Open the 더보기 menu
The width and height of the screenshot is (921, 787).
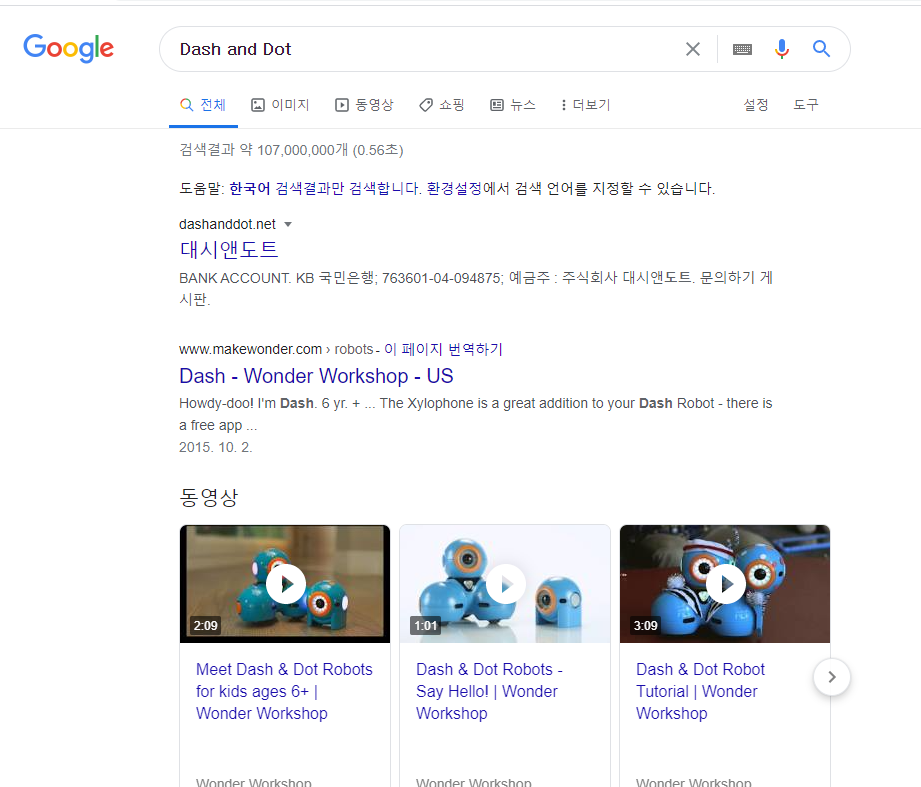tap(586, 105)
